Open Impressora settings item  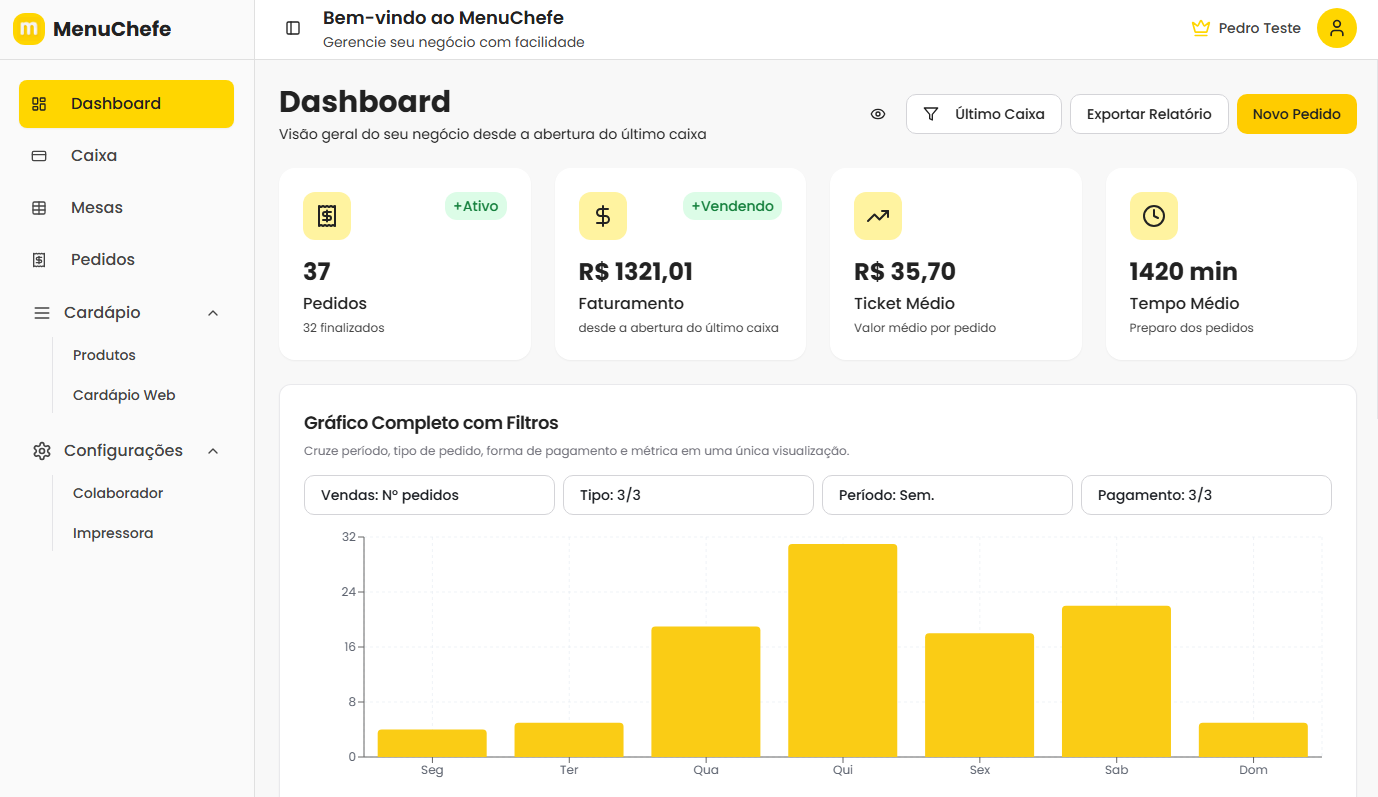pos(113,533)
